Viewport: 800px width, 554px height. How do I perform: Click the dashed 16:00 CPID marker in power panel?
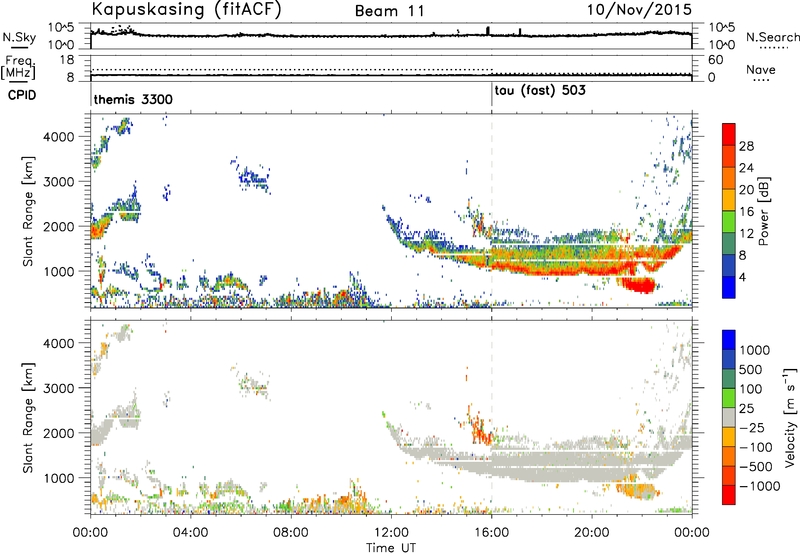[x=492, y=211]
